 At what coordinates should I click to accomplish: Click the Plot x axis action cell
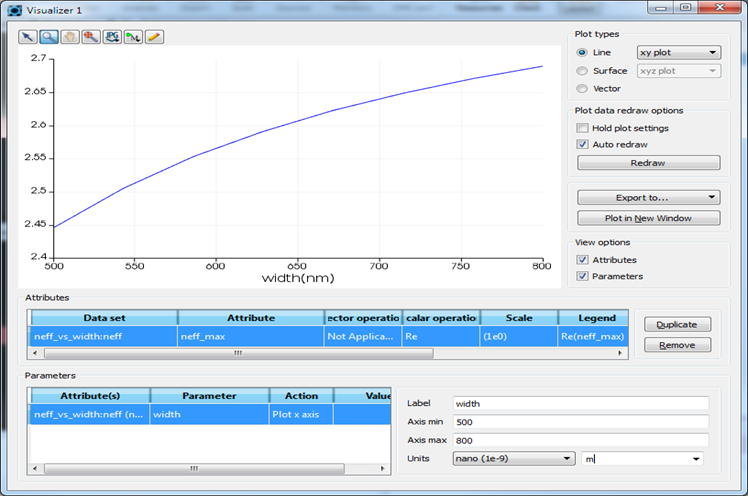(x=301, y=414)
